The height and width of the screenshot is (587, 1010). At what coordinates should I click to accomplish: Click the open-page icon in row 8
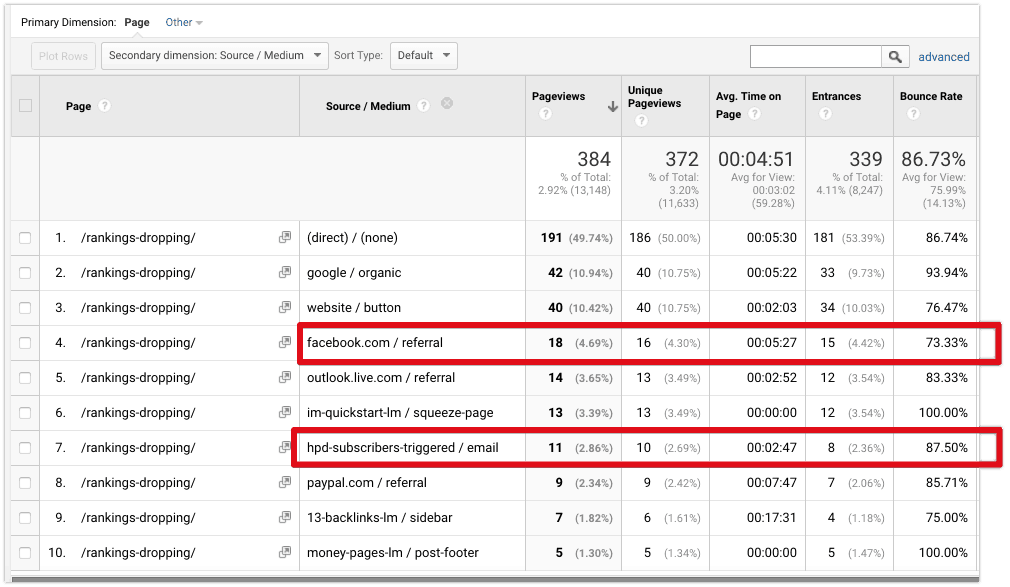point(285,483)
